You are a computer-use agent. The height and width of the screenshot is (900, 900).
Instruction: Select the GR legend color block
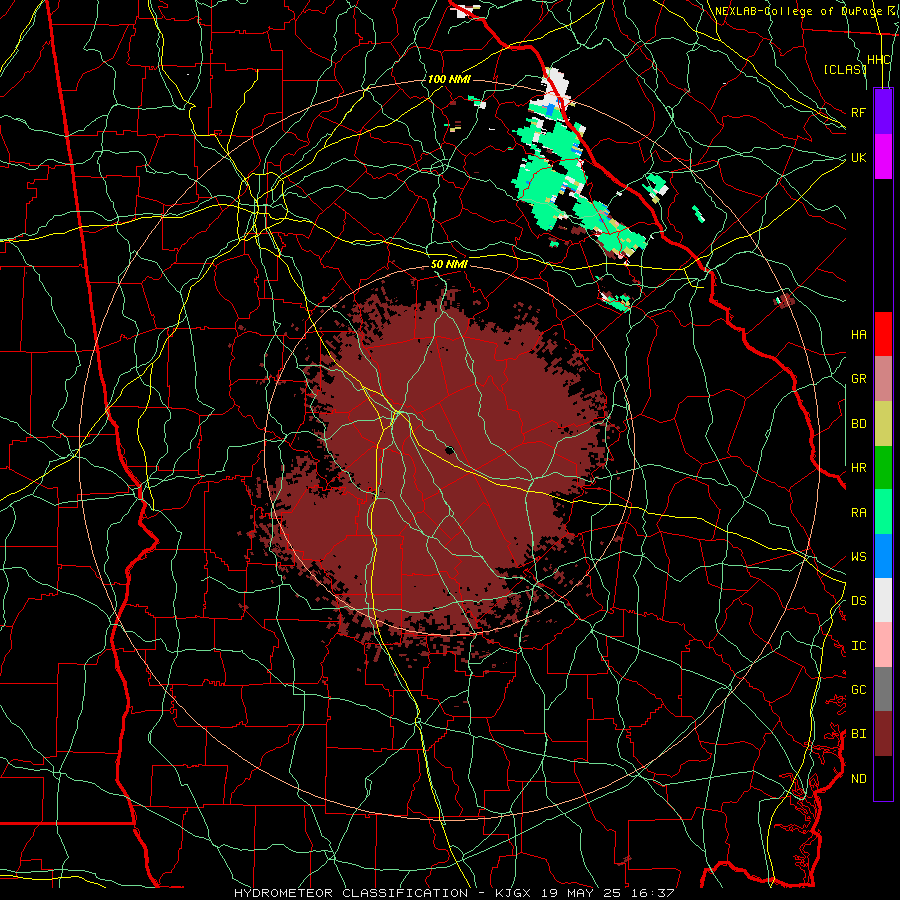tap(883, 379)
